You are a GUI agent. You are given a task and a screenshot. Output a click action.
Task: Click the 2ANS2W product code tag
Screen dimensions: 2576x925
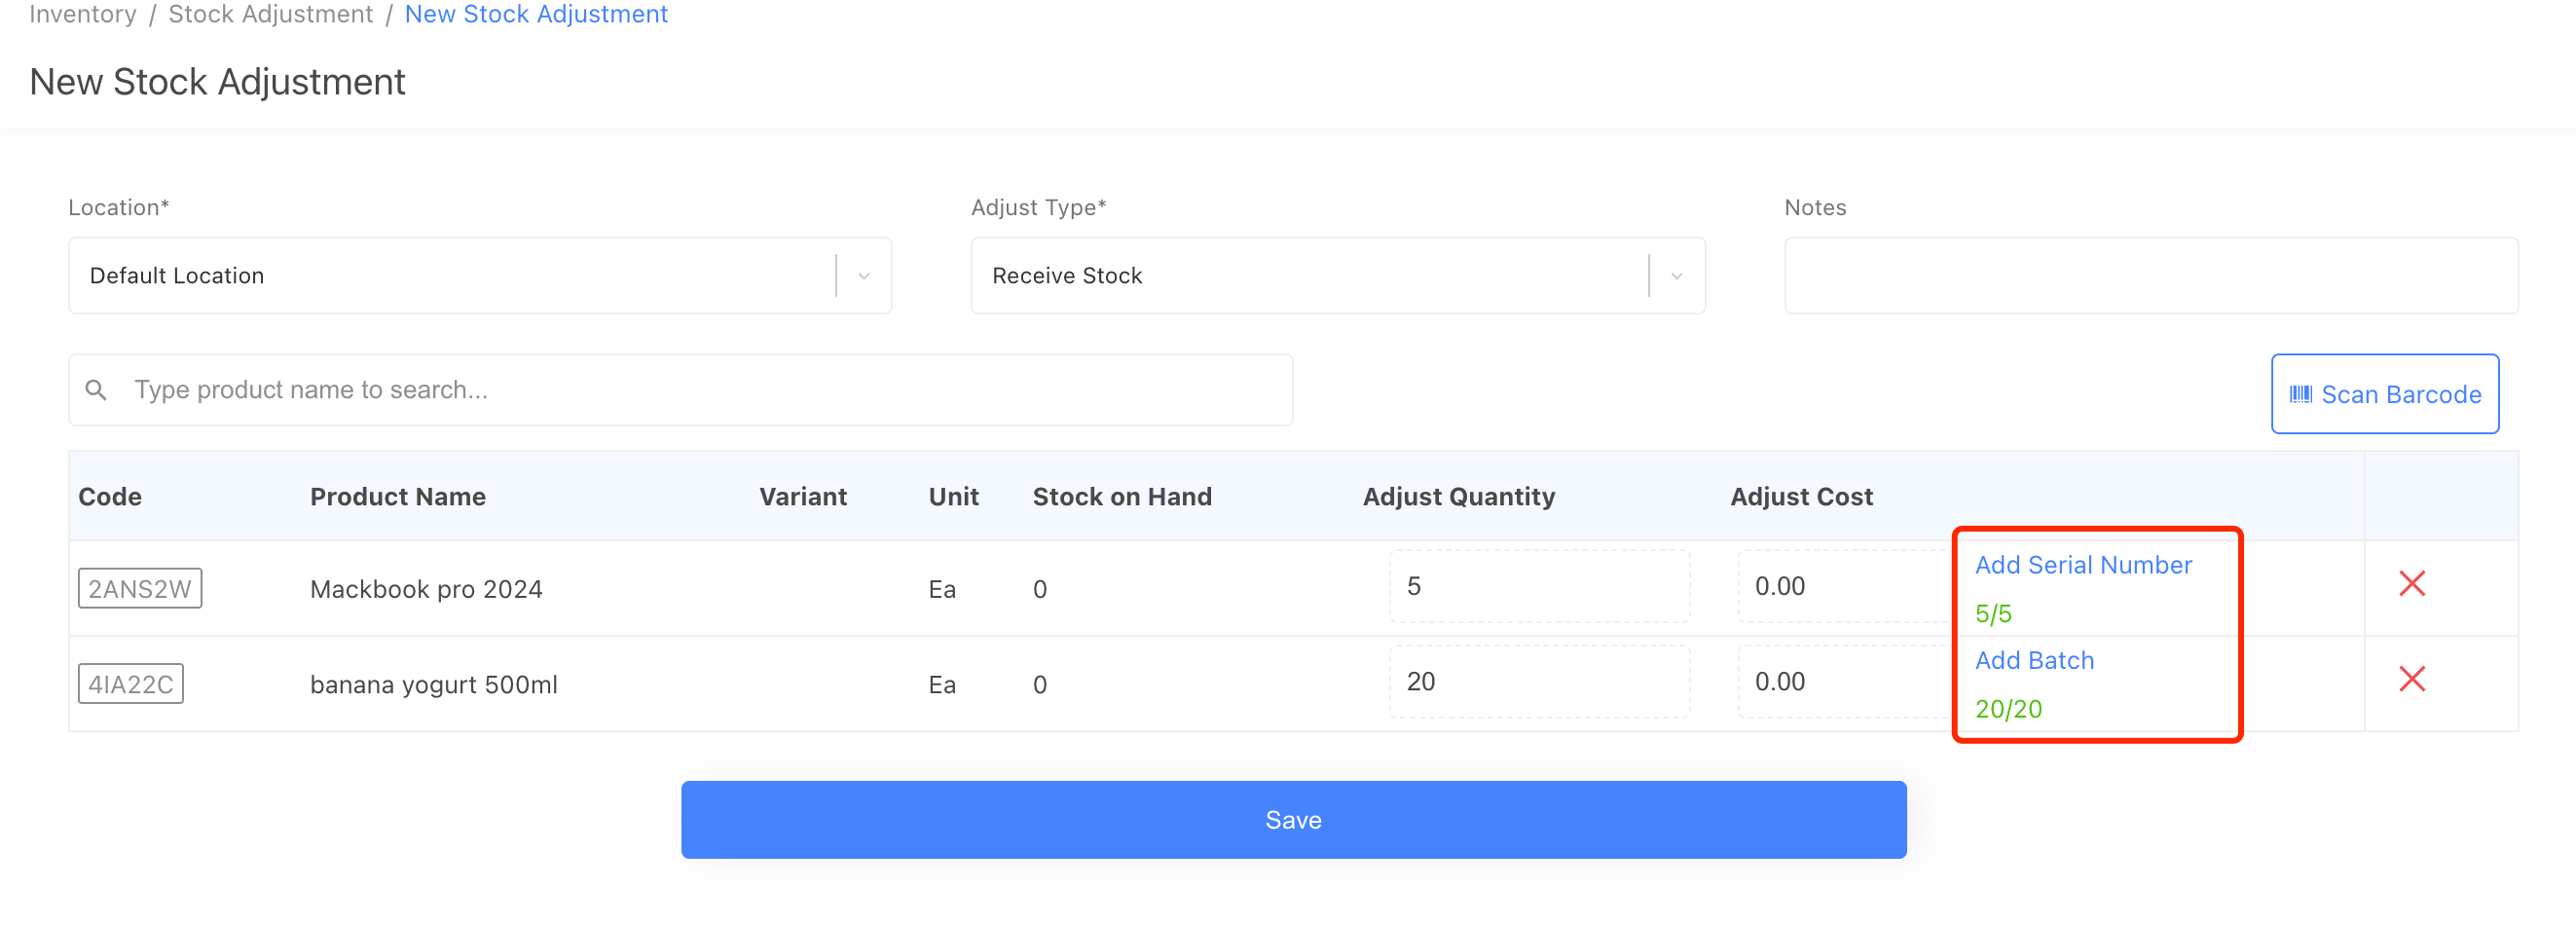coord(140,589)
